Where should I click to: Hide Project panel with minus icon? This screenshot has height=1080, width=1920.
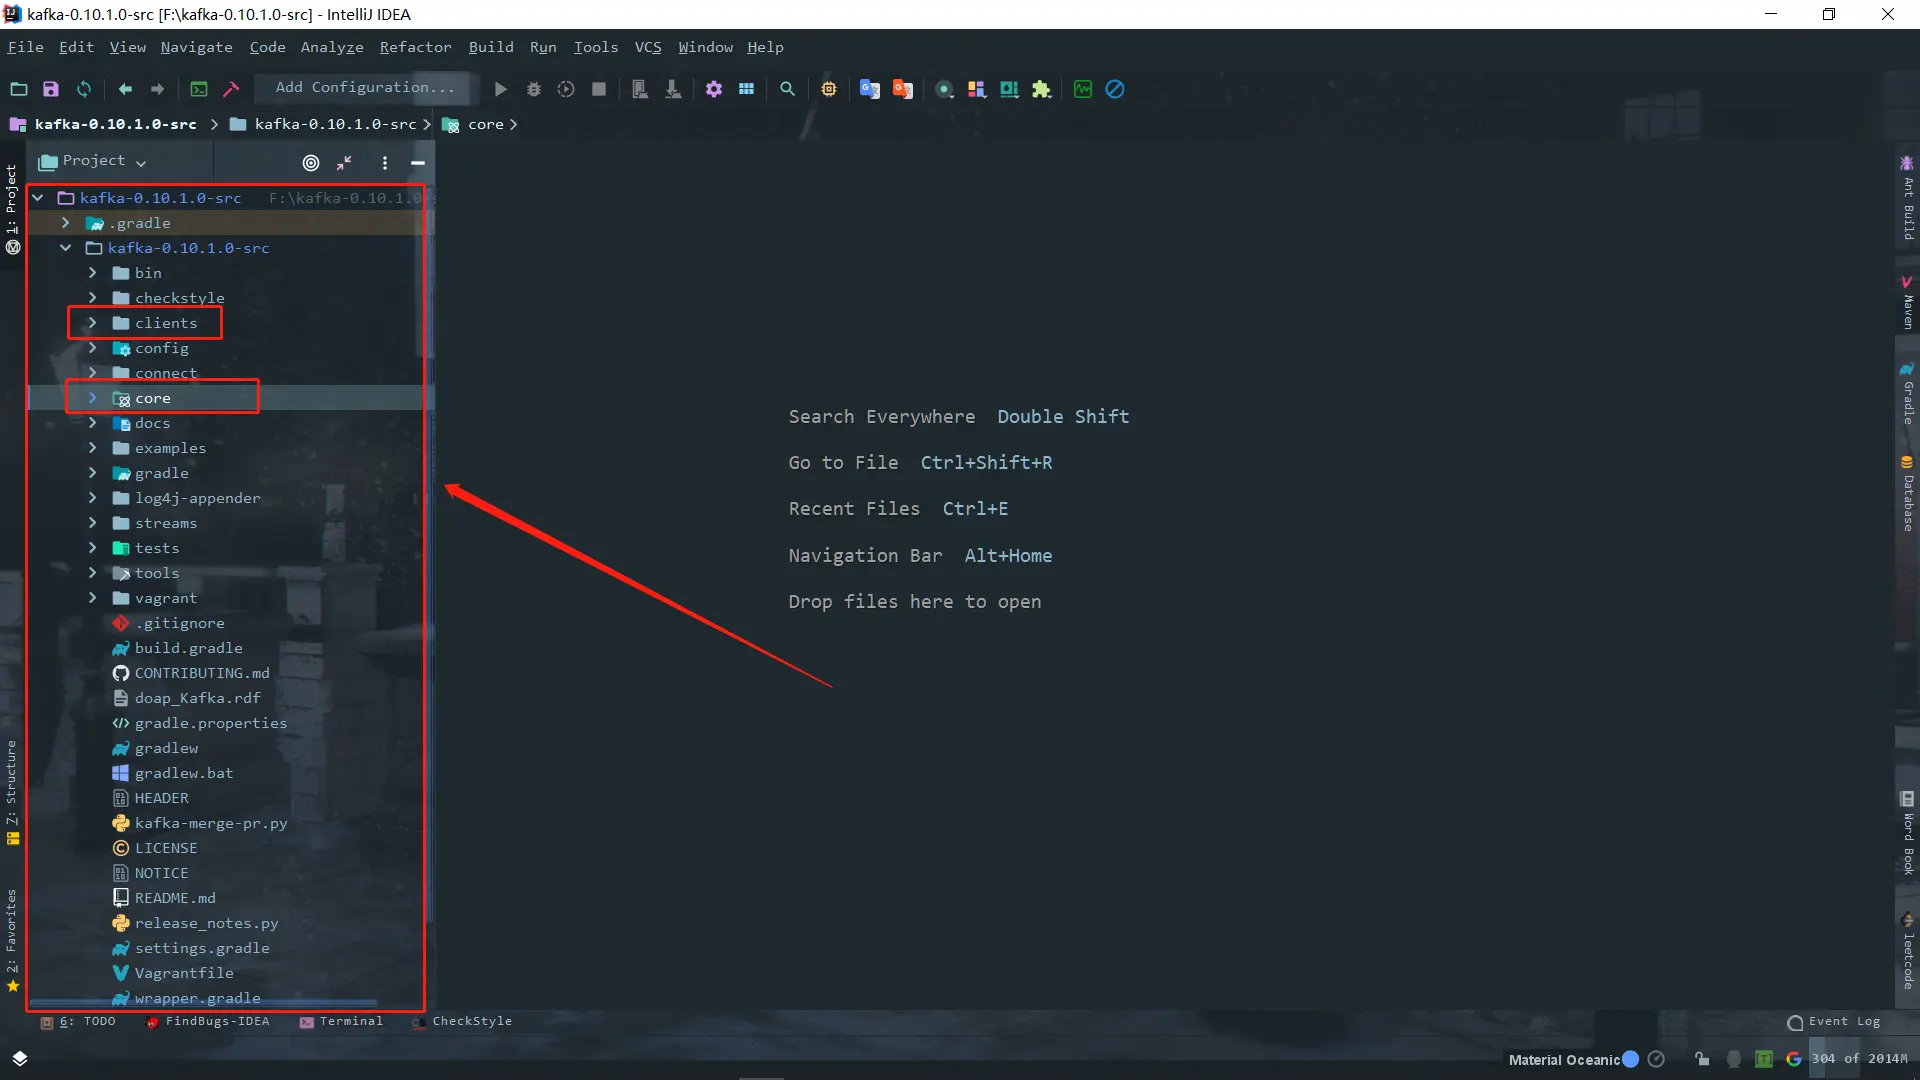[418, 163]
